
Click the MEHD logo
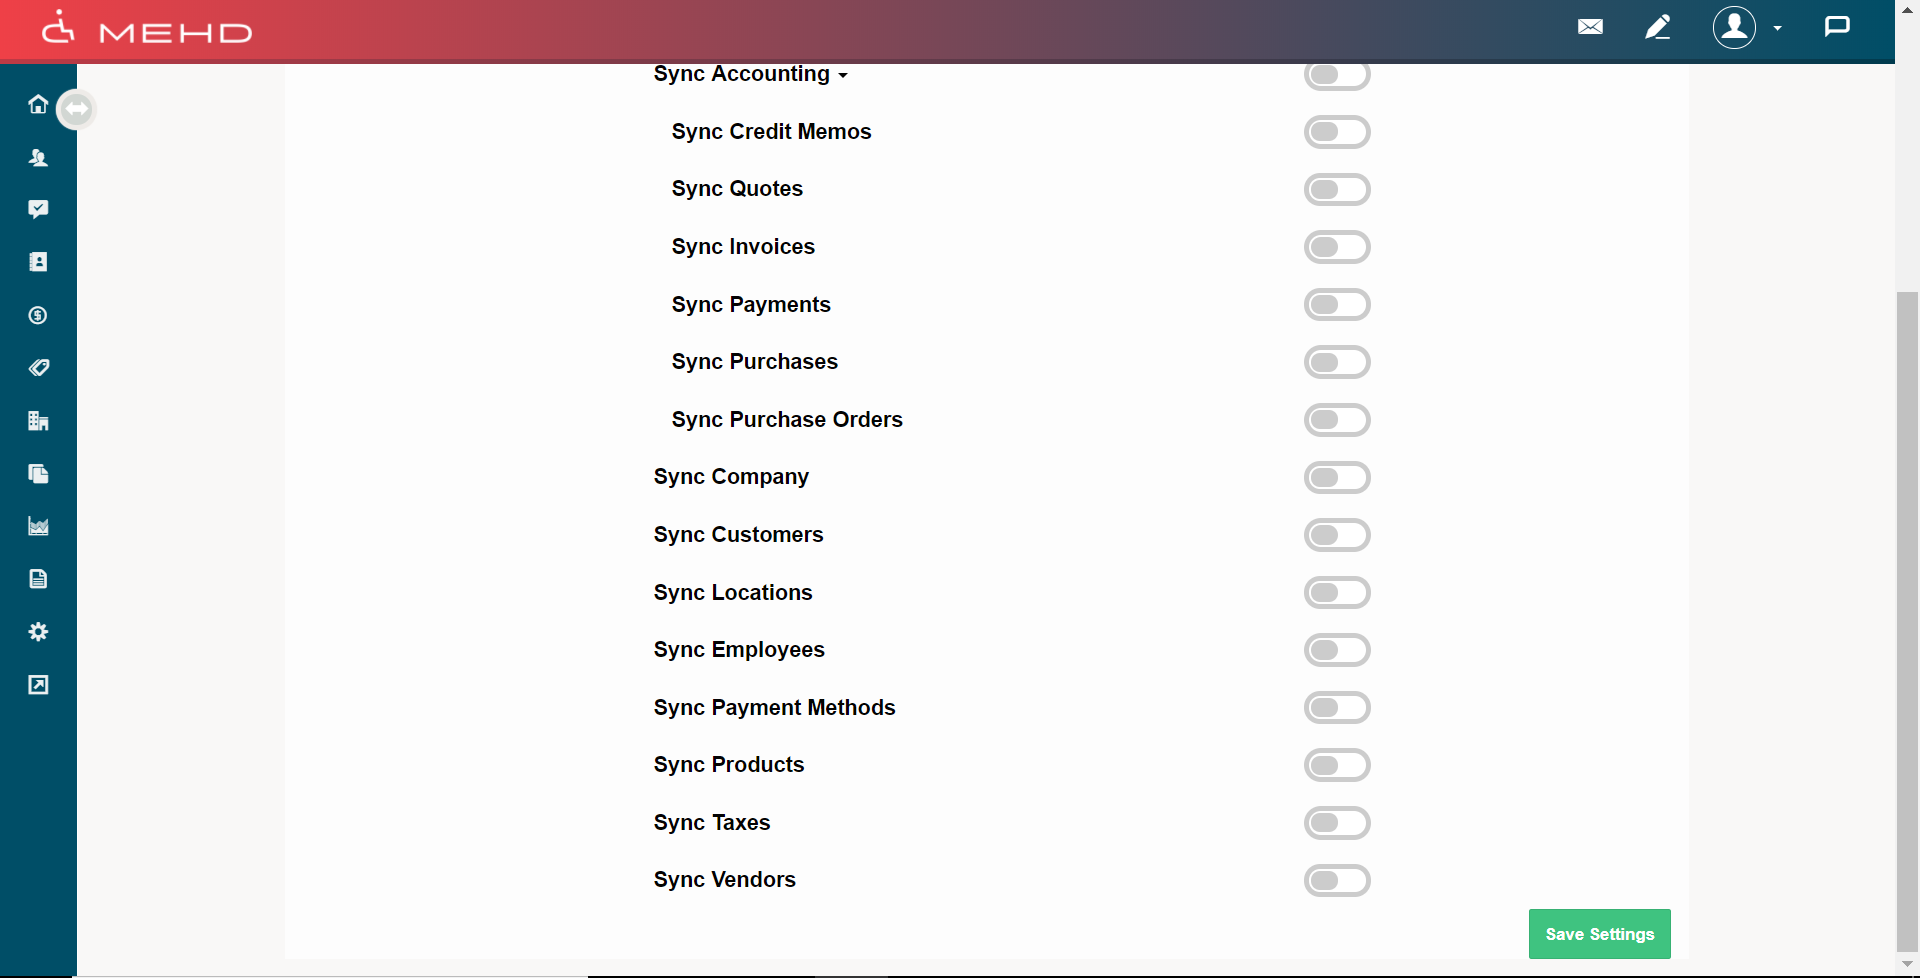(x=147, y=30)
